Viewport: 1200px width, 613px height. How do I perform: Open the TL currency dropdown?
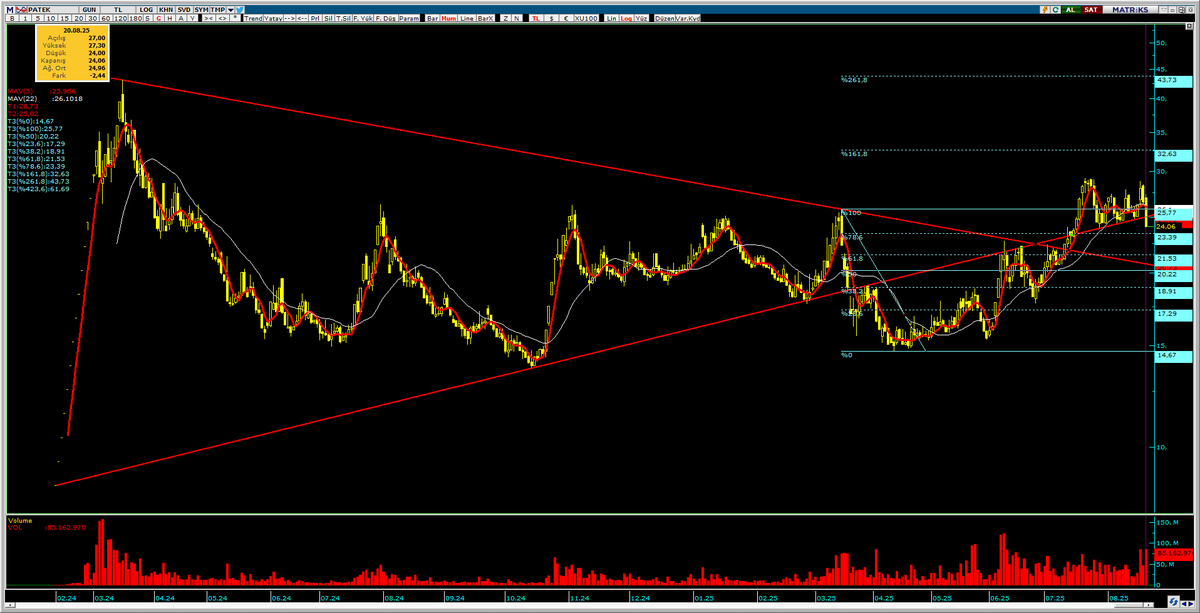(118, 9)
